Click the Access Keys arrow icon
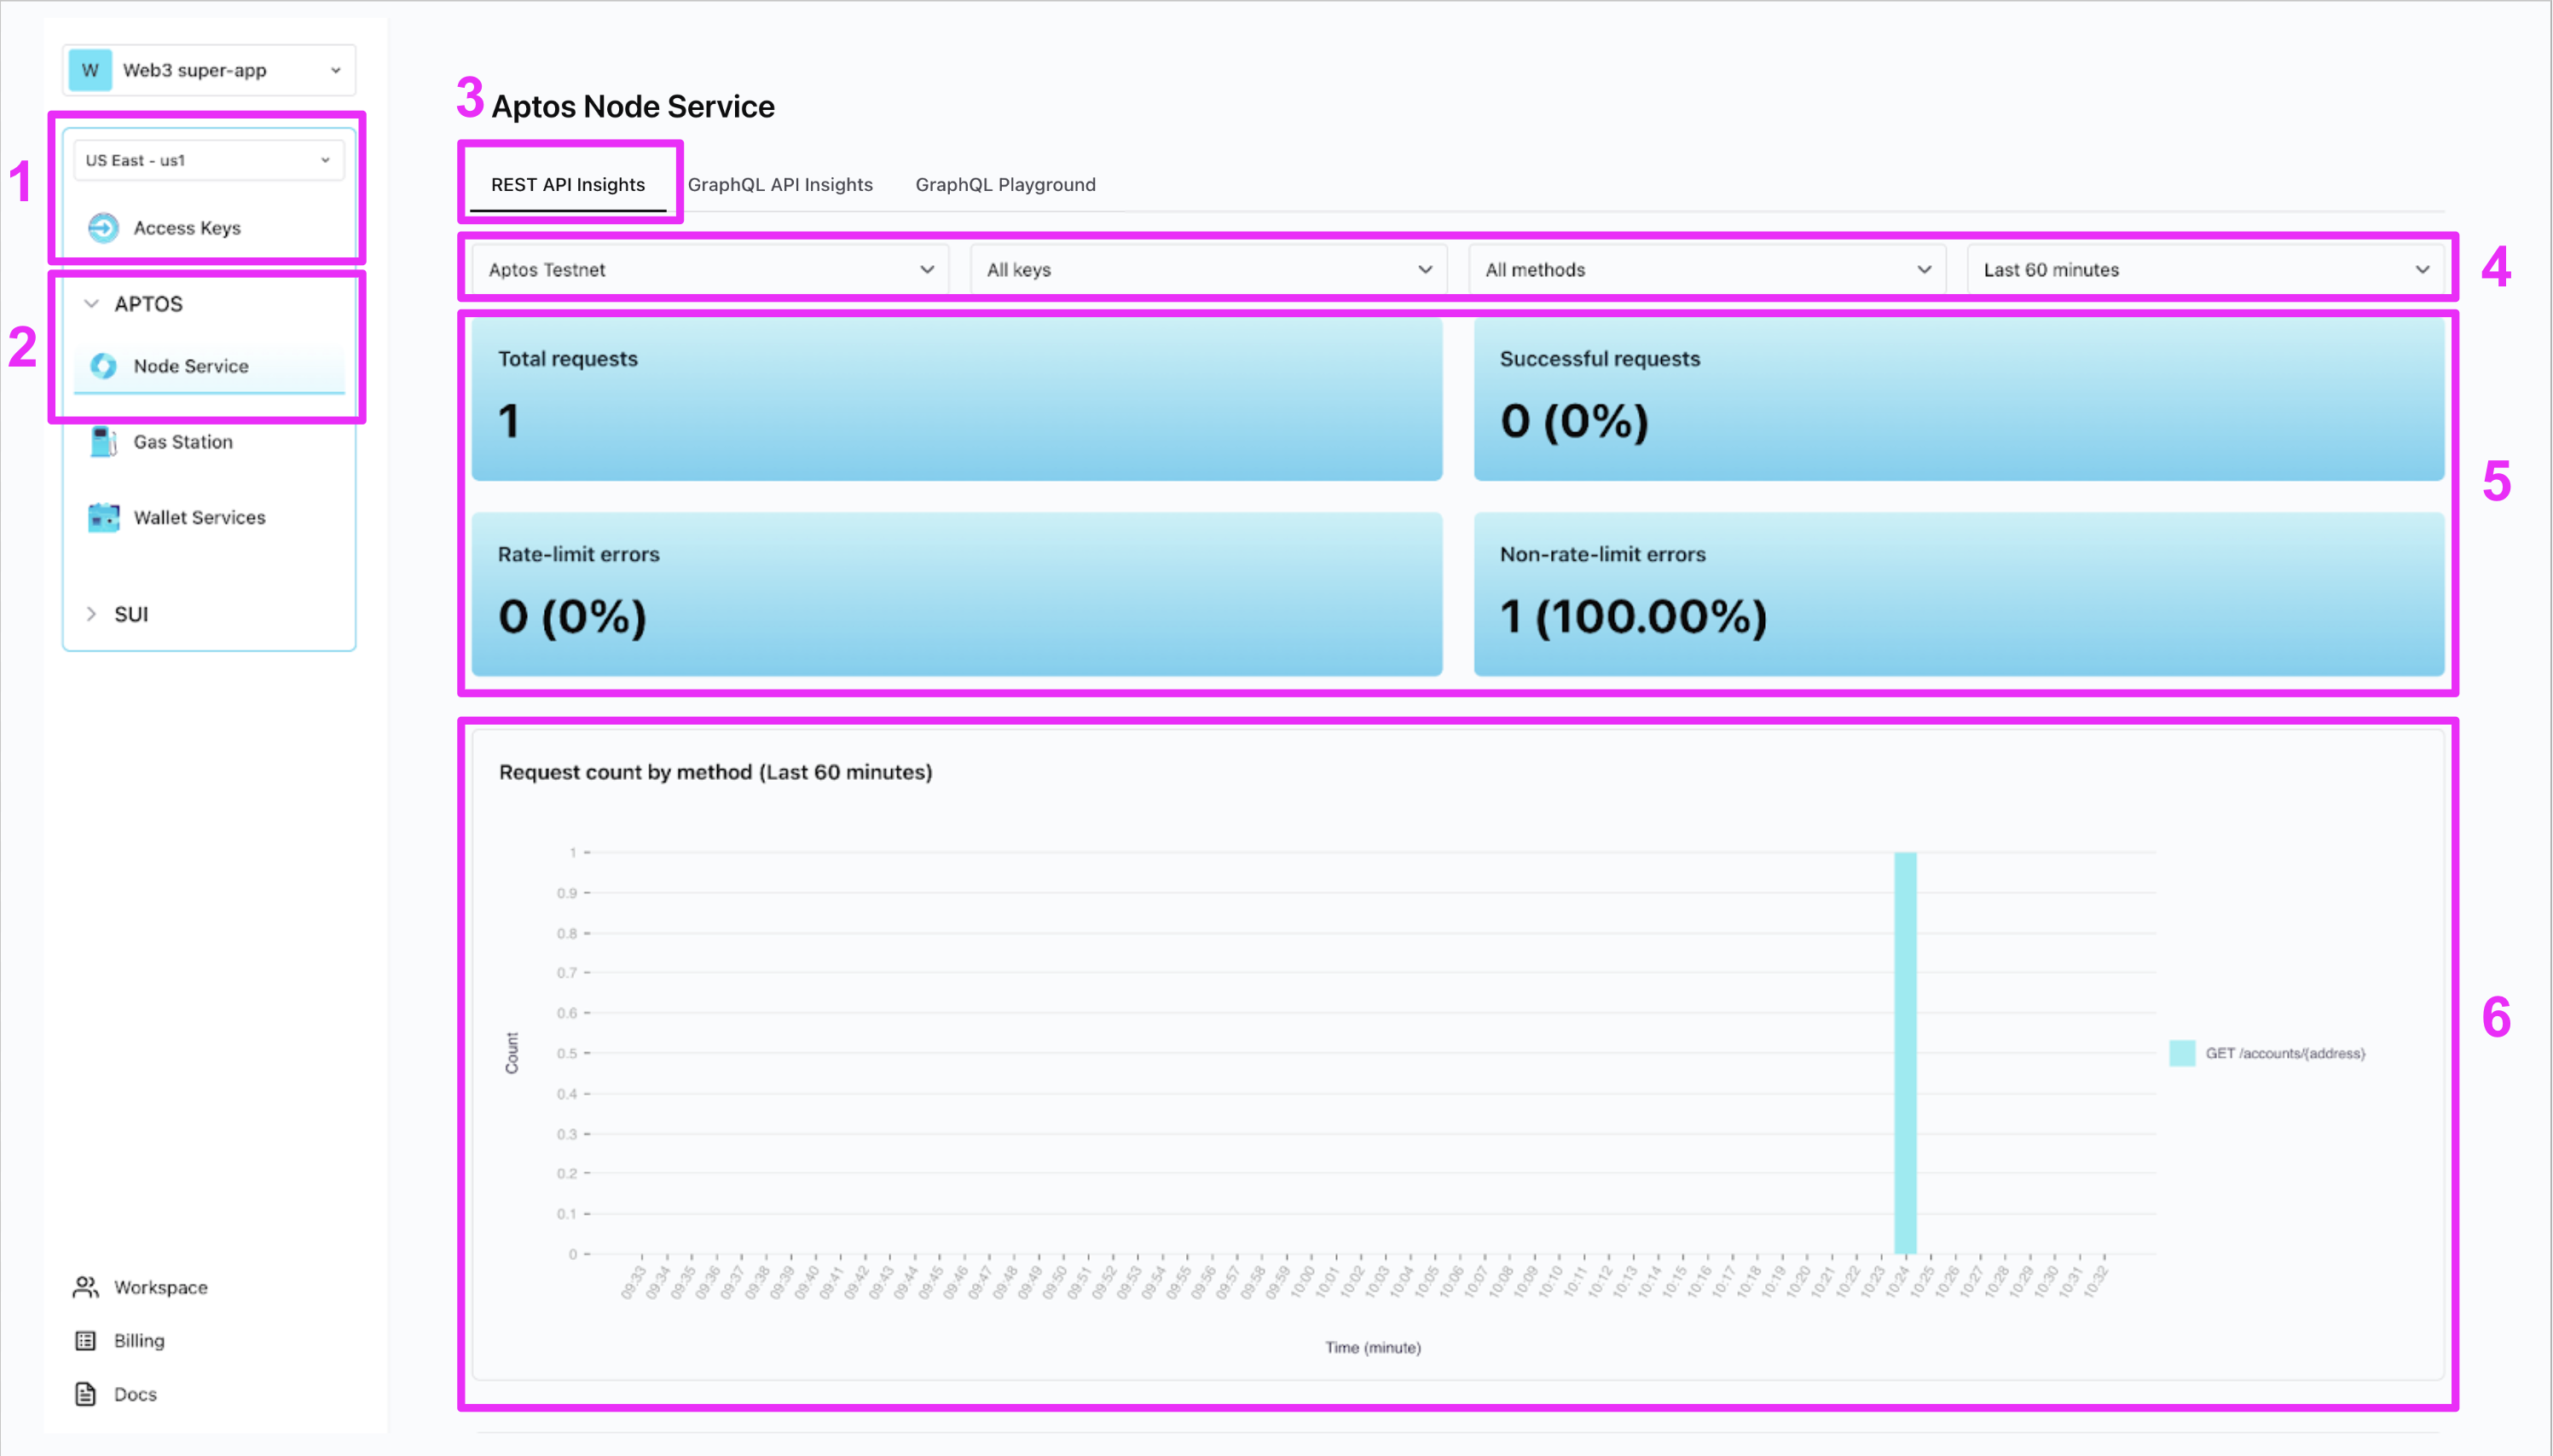This screenshot has height=1456, width=2553. pyautogui.click(x=103, y=228)
